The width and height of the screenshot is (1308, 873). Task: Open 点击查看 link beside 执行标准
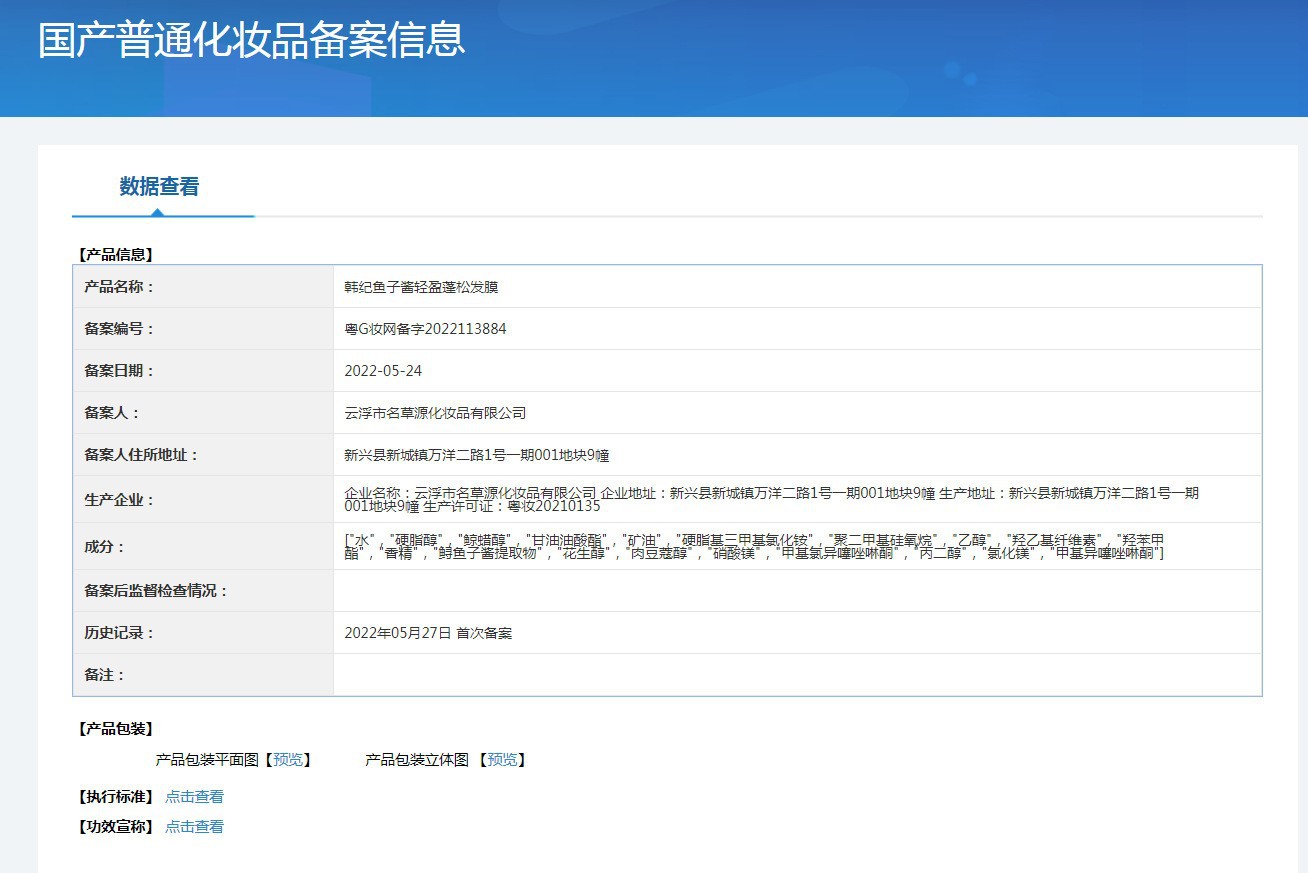click(194, 797)
